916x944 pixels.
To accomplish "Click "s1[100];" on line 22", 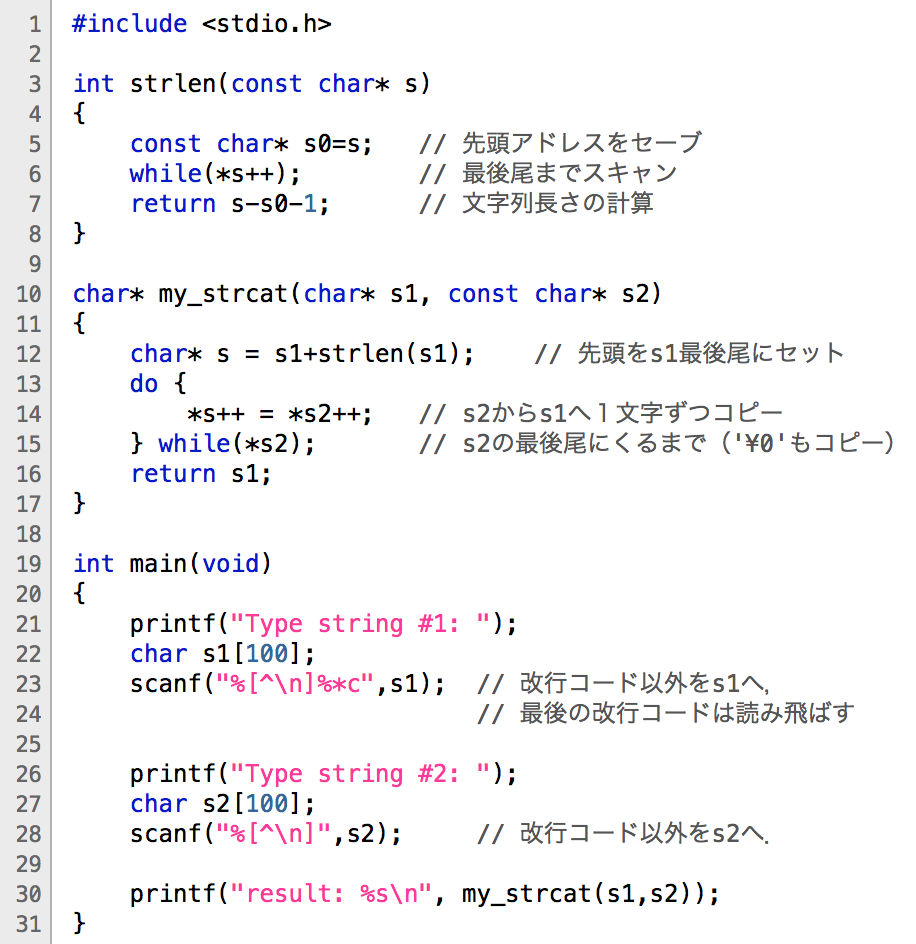I will pos(258,654).
